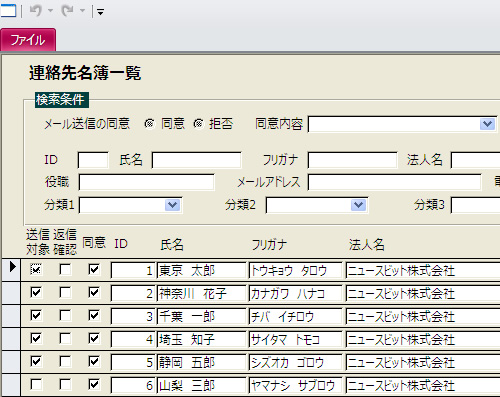Toggle 返信確認 checkbox for 千葉 一郎
Screen dimensions: 500x397
coord(65,315)
